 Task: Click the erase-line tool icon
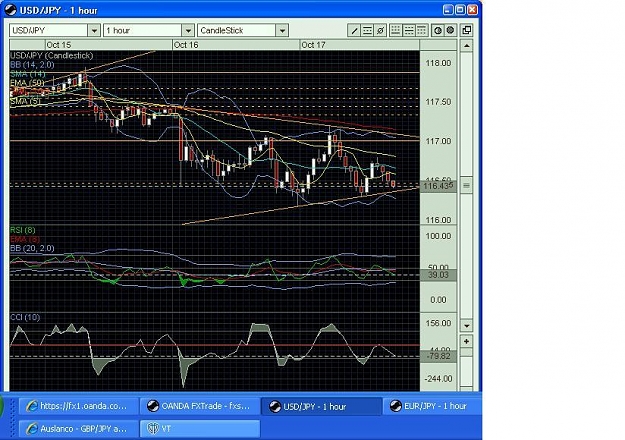(380, 30)
